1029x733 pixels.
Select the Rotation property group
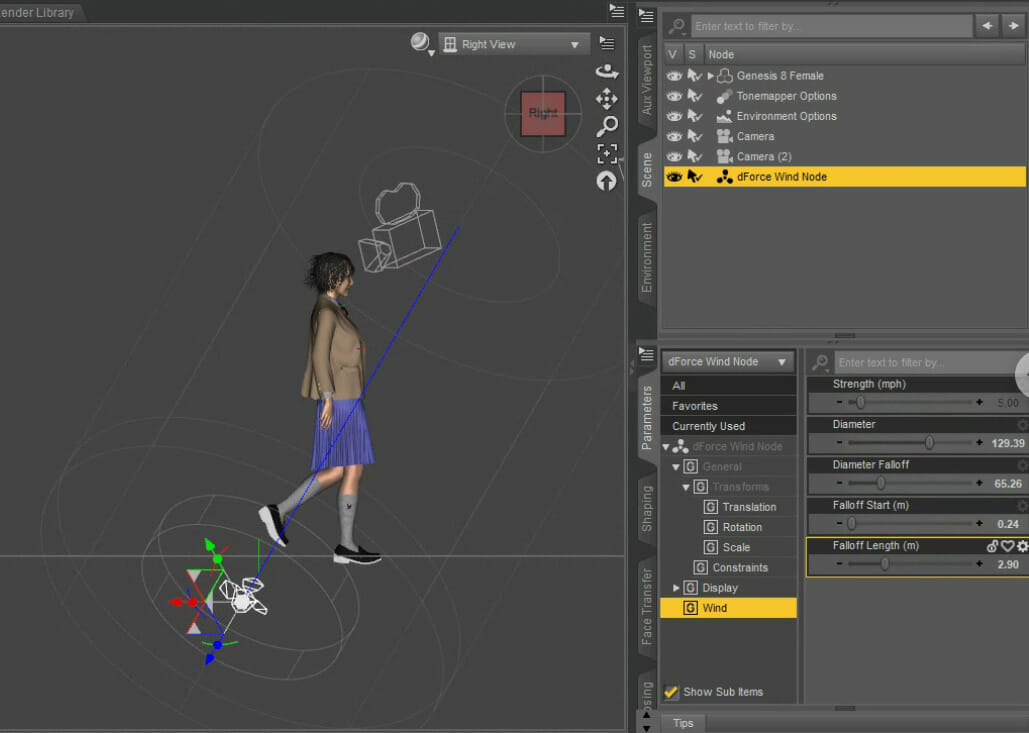pos(742,528)
